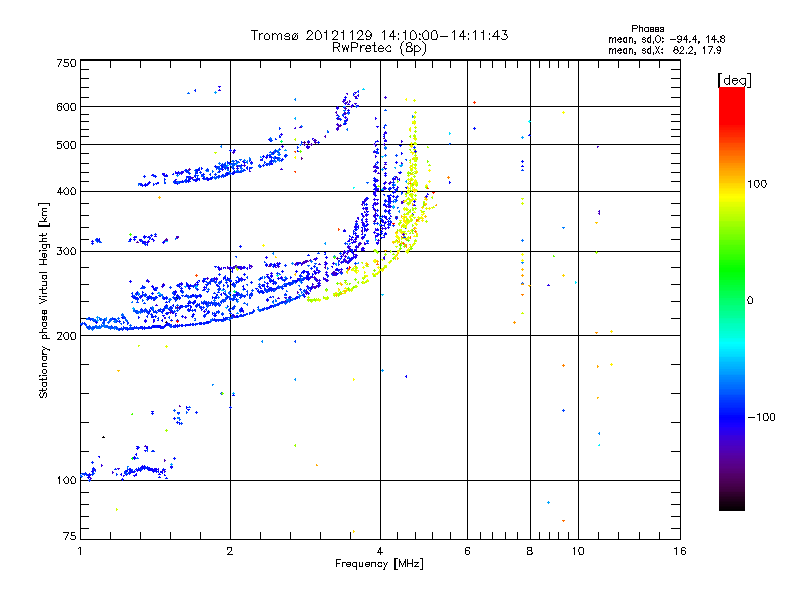The height and width of the screenshot is (600, 800).
Task: Click the x-axis '10' tick label
Action: 578,551
